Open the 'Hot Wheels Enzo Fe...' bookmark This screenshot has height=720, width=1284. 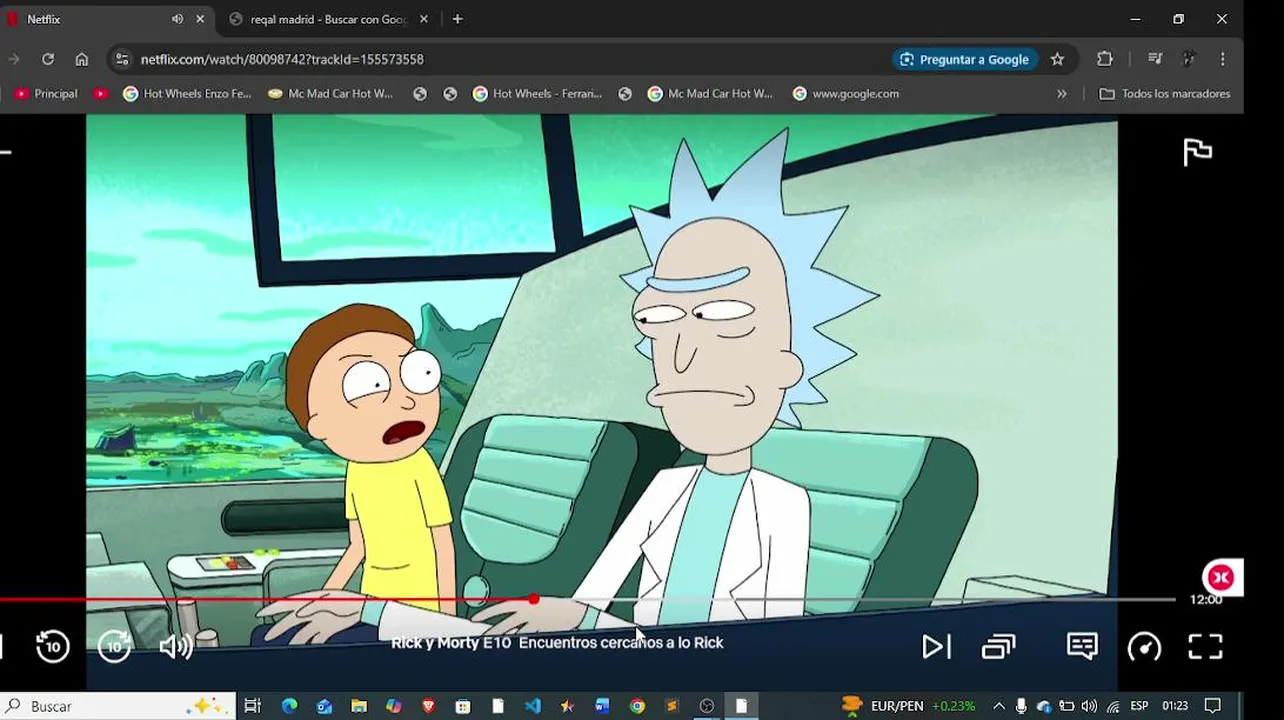point(187,93)
